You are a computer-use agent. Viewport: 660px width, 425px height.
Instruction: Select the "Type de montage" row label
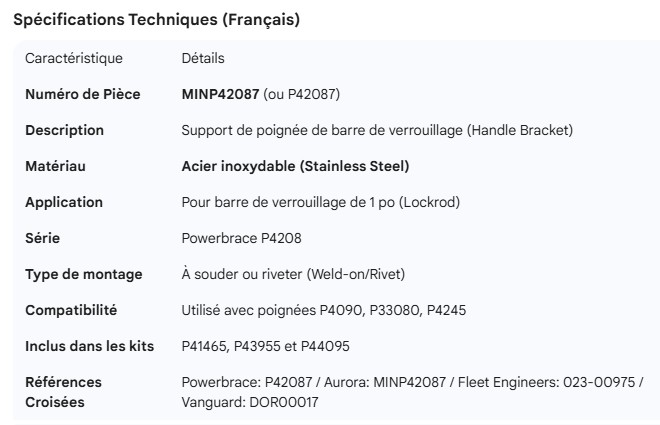coord(83,274)
